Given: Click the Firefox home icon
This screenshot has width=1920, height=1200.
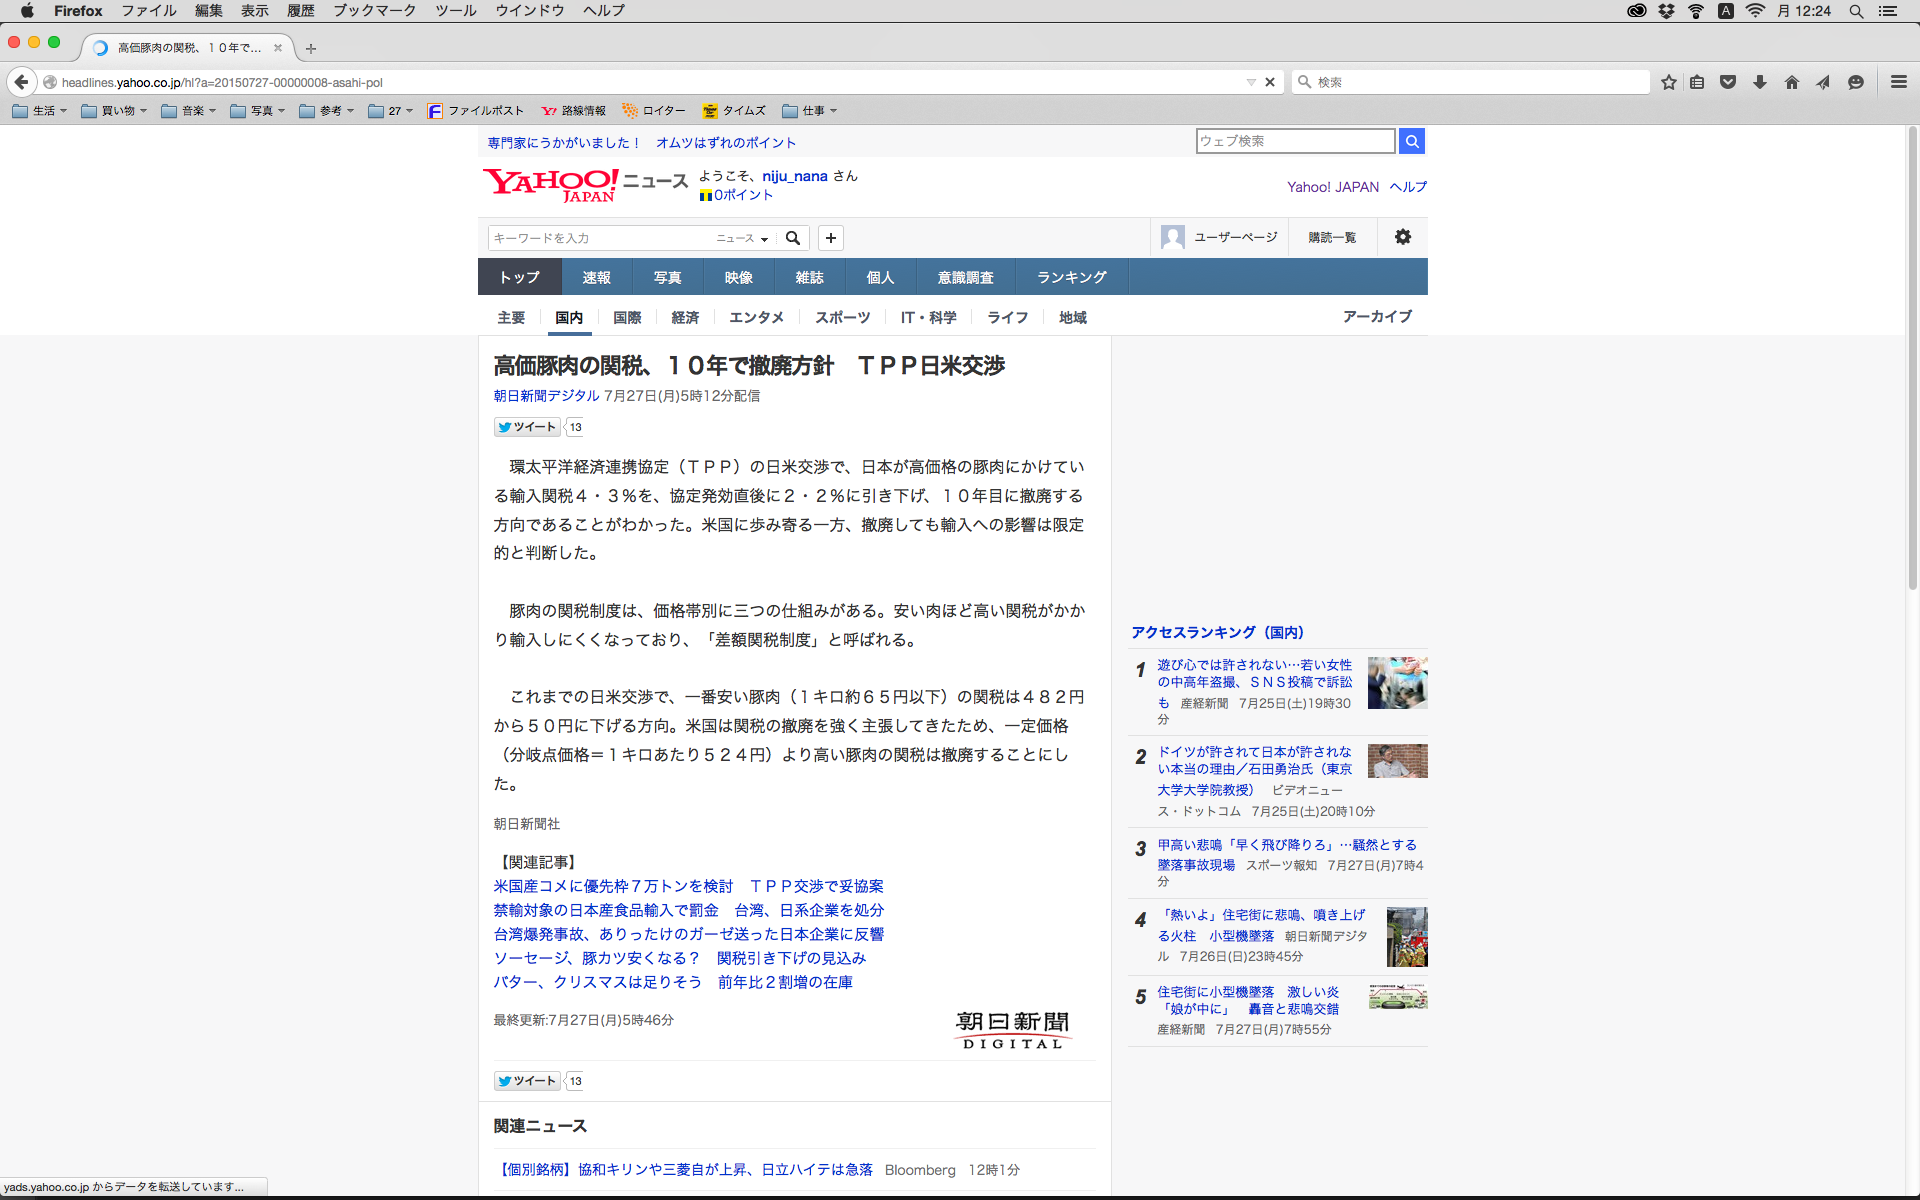Looking at the screenshot, I should 1792,82.
